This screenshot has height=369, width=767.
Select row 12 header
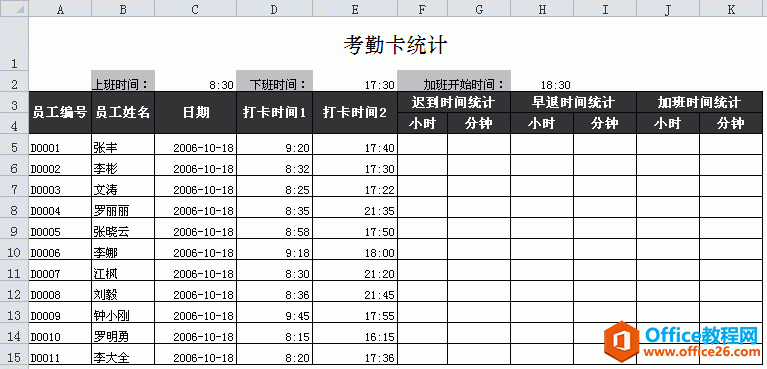click(x=14, y=292)
